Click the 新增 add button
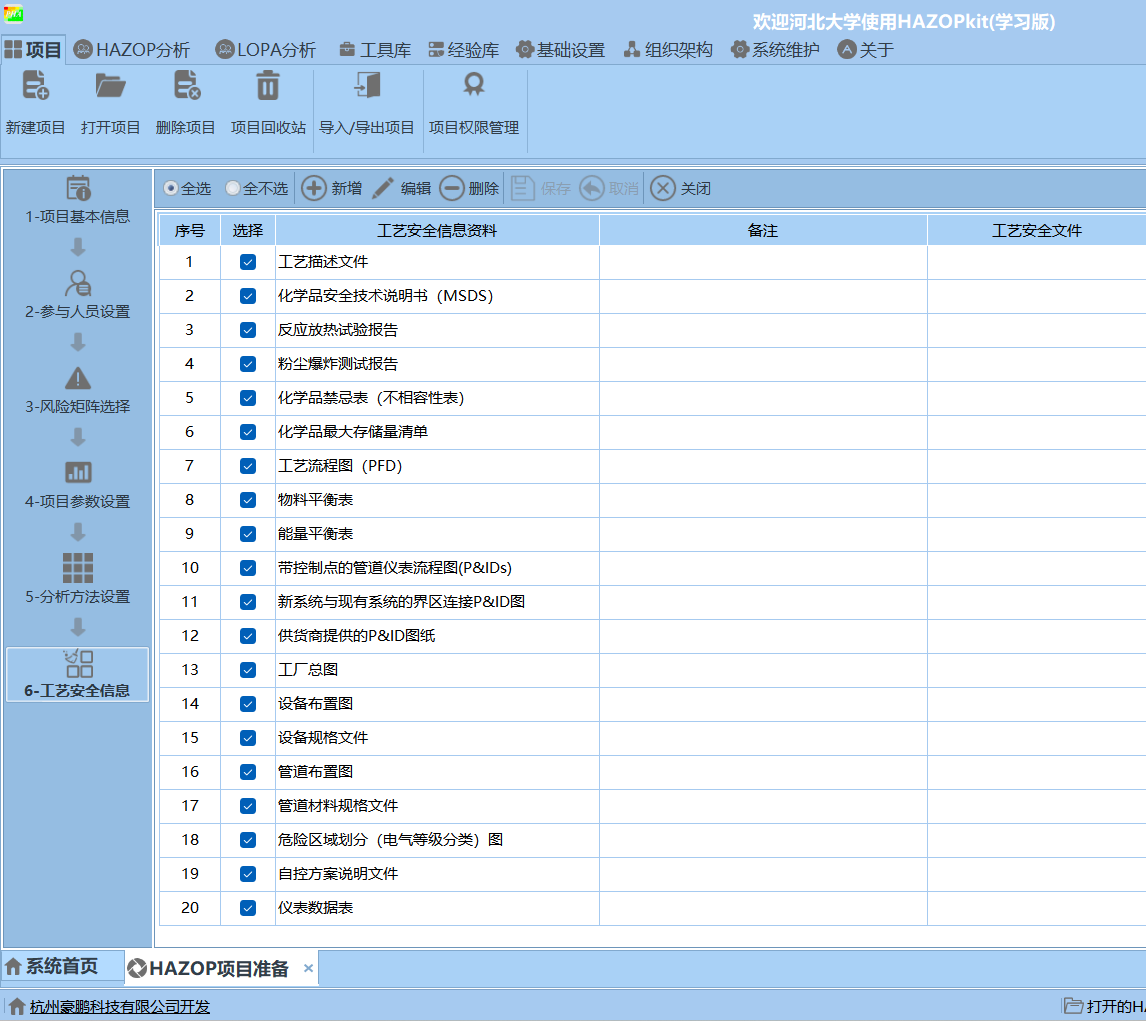1146x1021 pixels. click(x=332, y=189)
